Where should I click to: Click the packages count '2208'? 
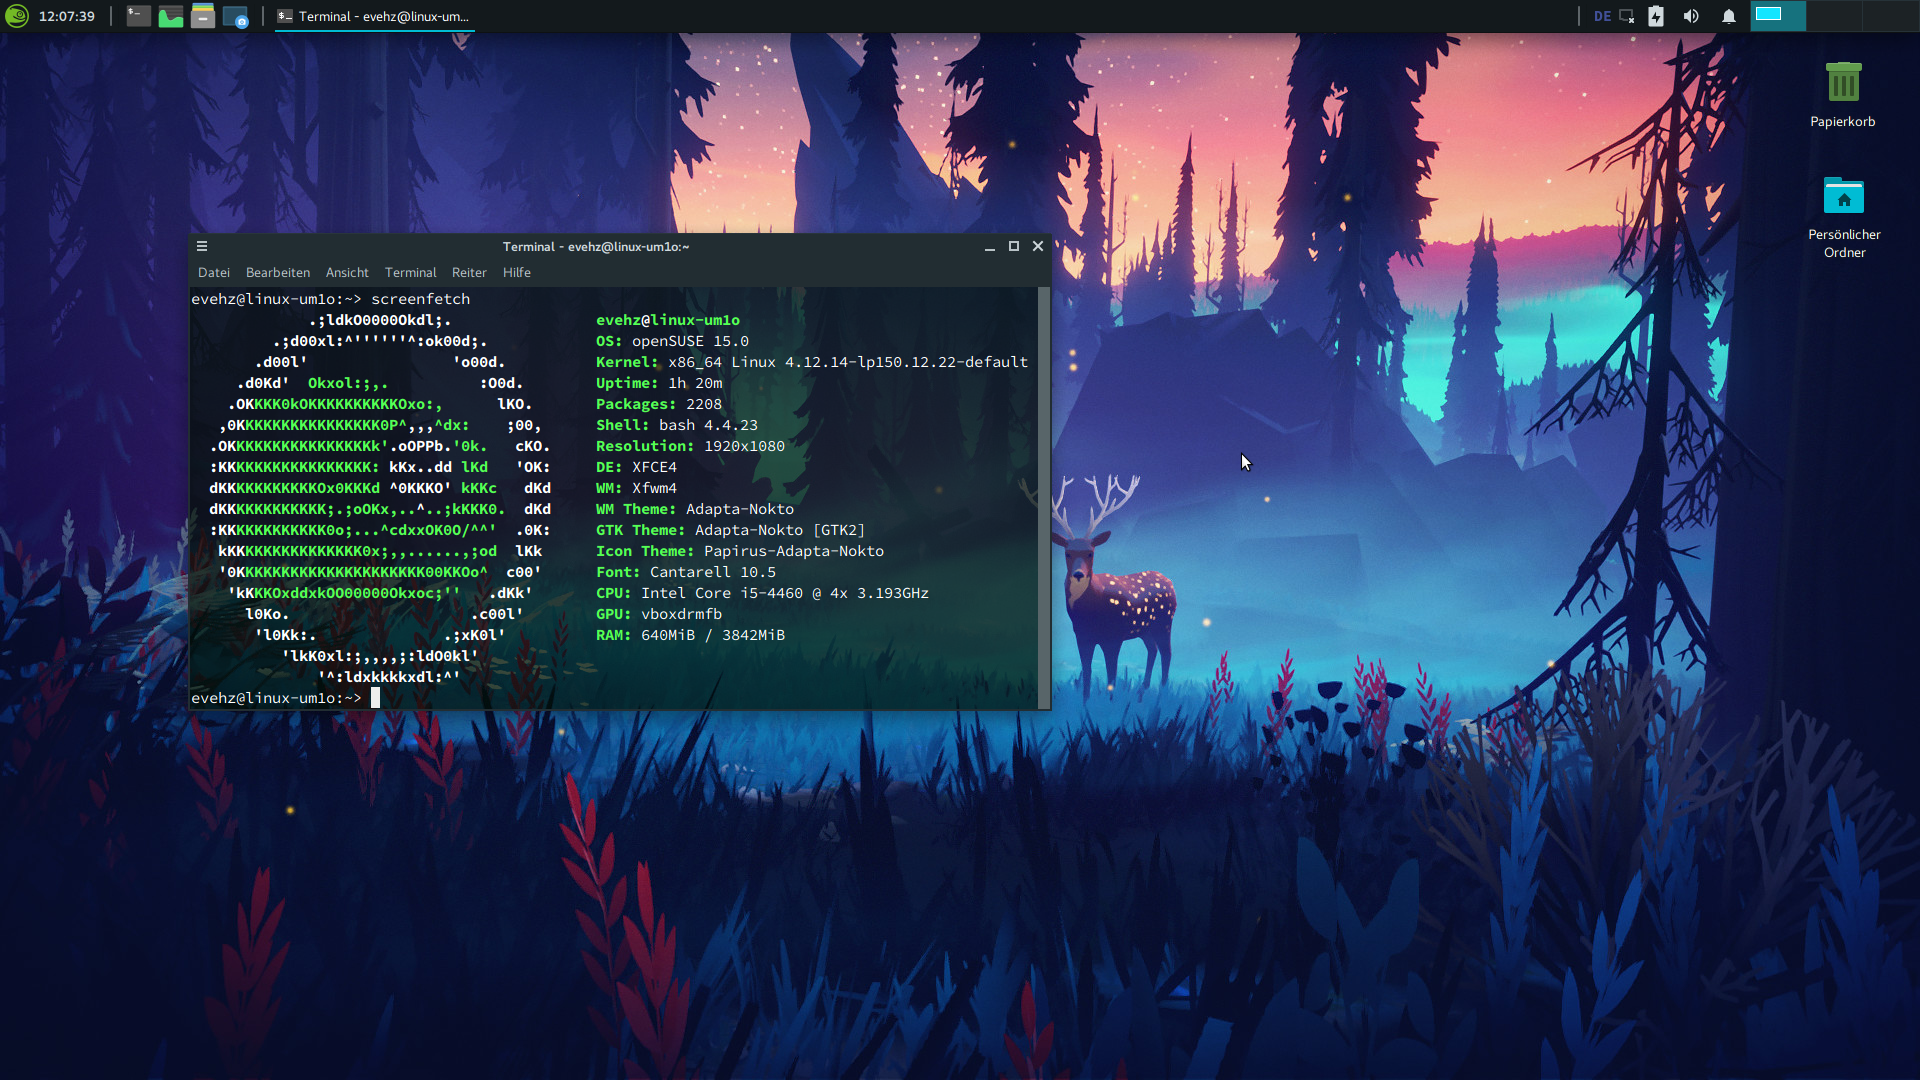point(704,404)
